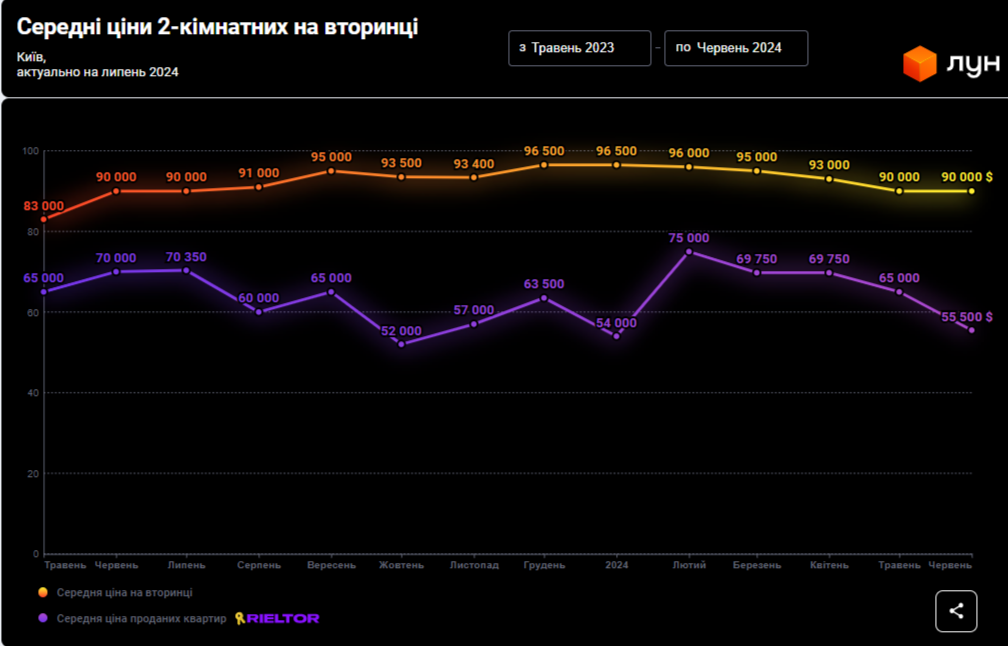Click the 70 350 purple data point
This screenshot has height=646, width=1008.
[186, 270]
